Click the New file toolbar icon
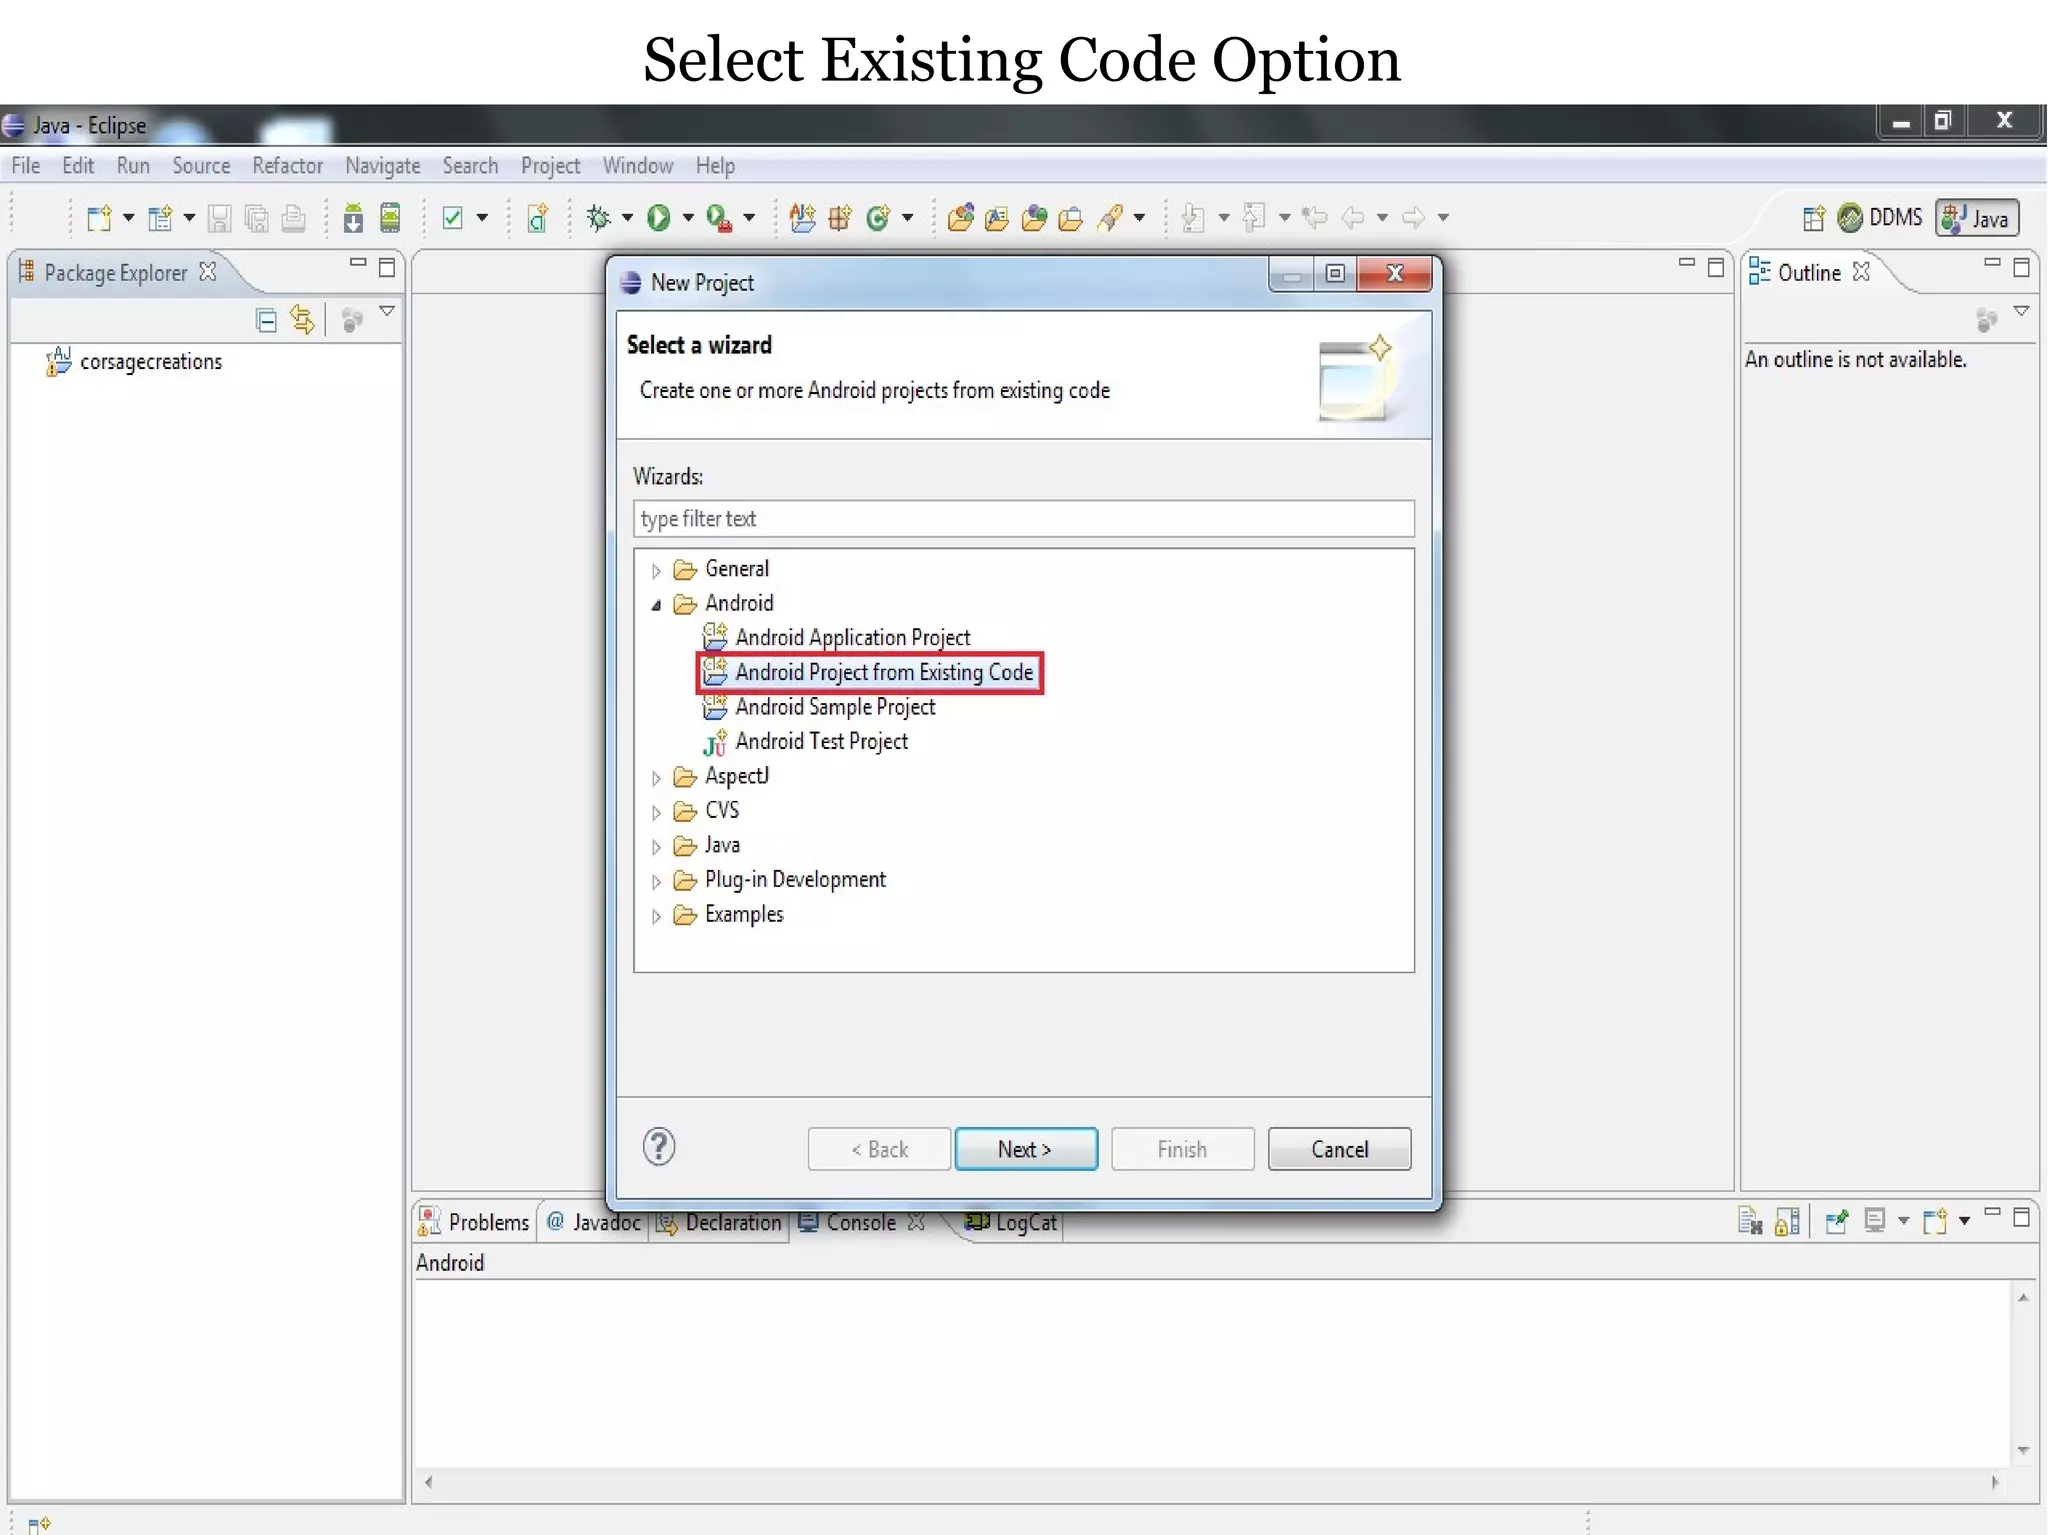Screen dimensions: 2048x1535 [99, 218]
